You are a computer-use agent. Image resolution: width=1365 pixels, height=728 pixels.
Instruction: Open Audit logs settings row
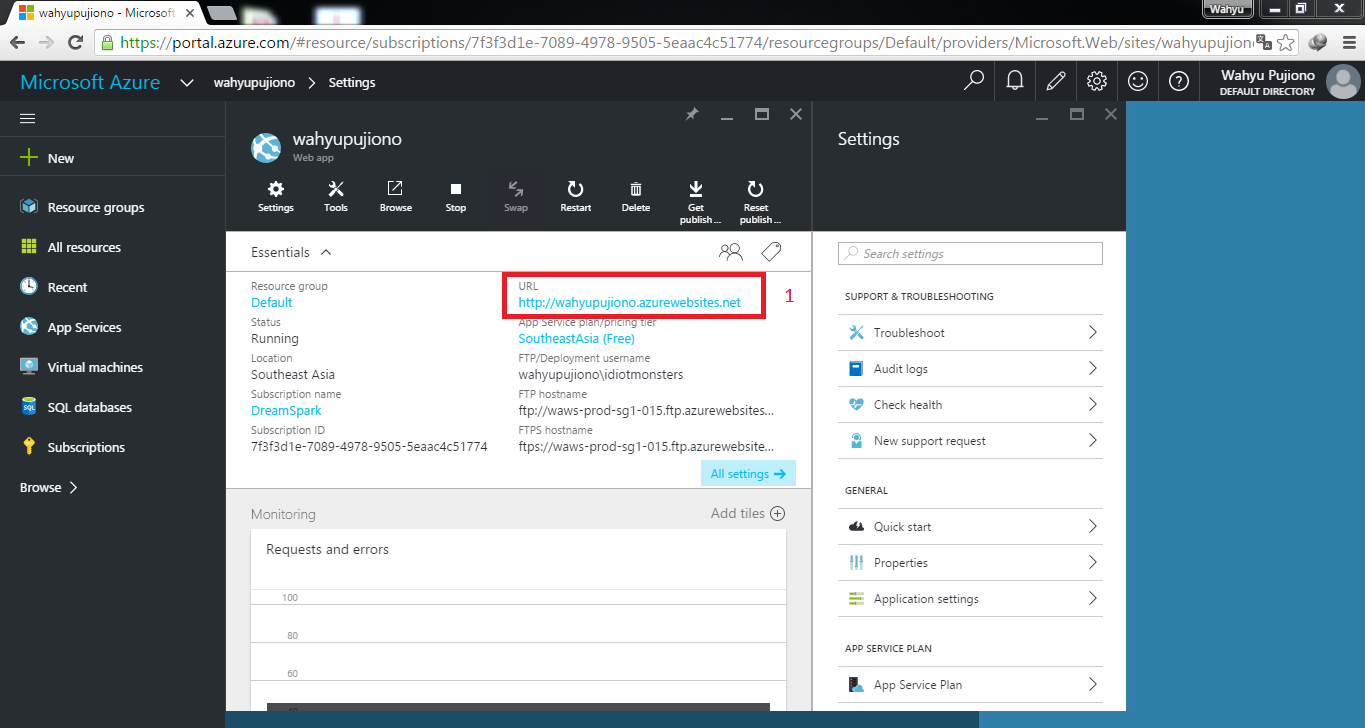[x=970, y=369]
